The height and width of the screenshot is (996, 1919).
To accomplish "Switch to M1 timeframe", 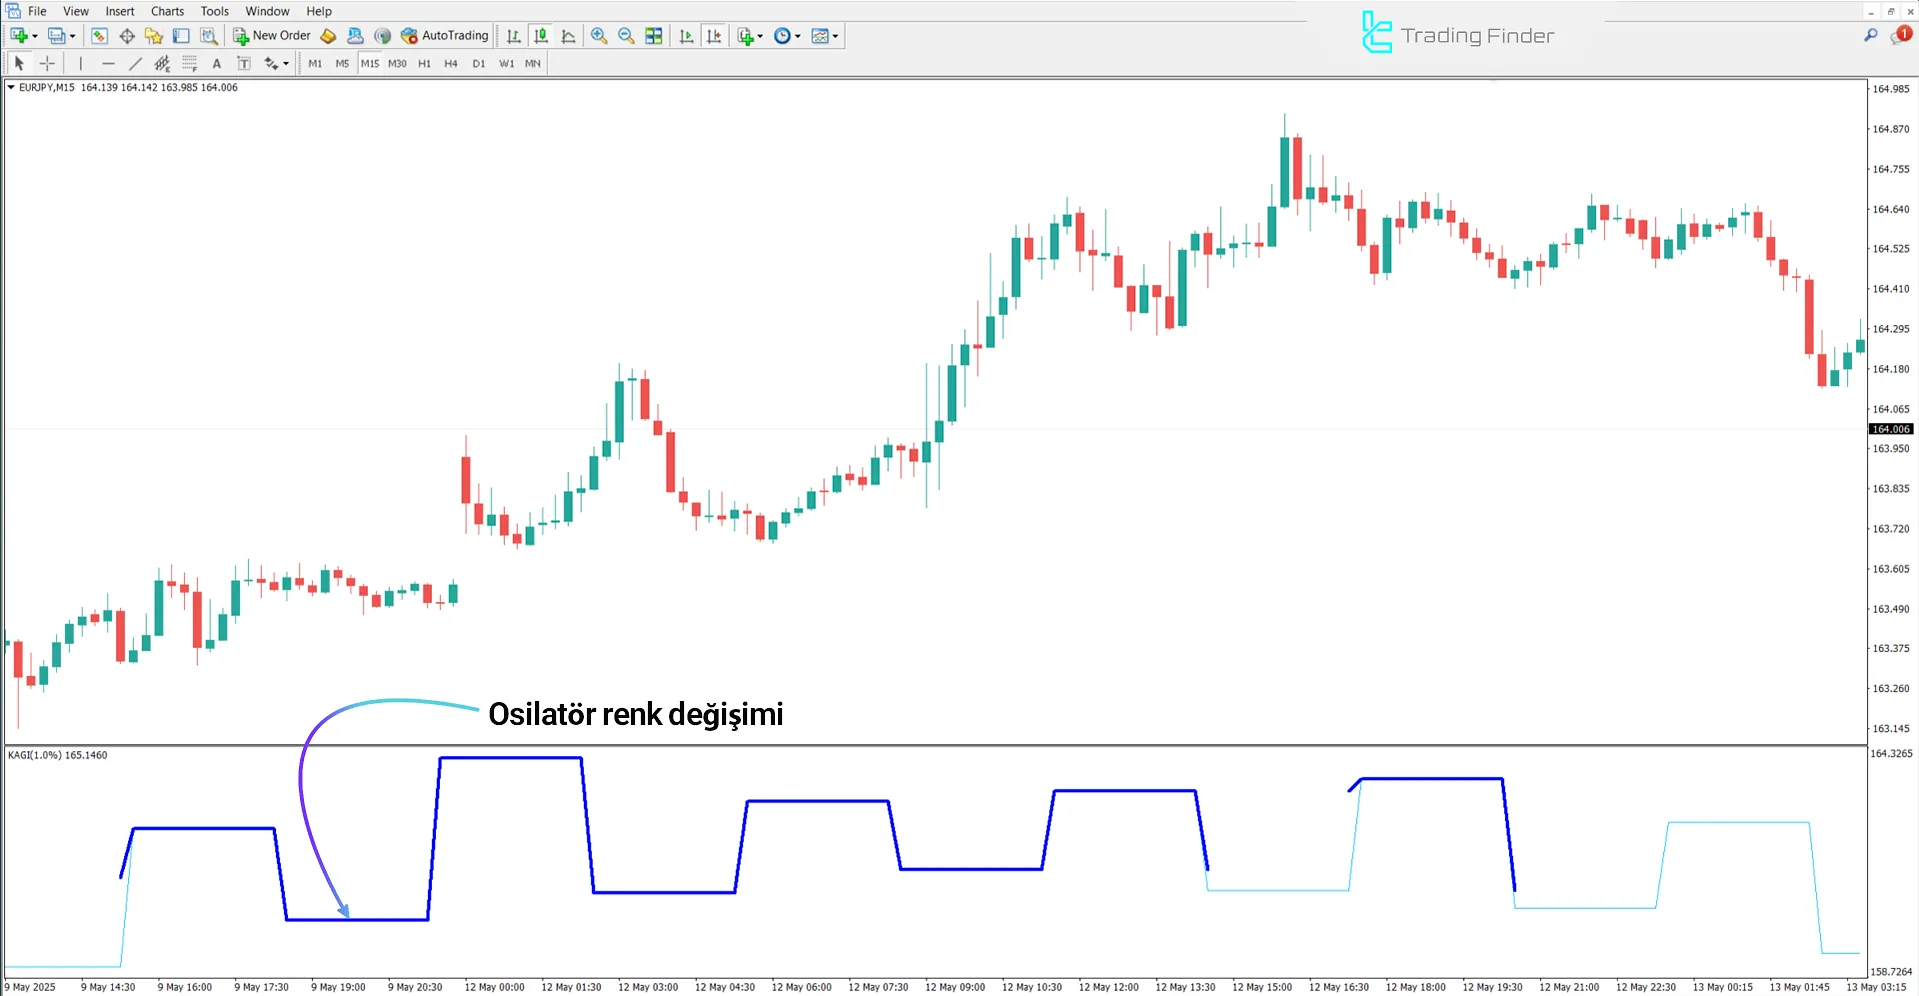I will click(315, 63).
